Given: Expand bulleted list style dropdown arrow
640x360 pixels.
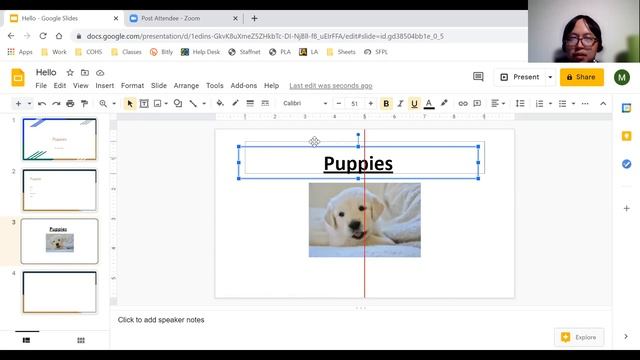Looking at the screenshot, I should 573,104.
